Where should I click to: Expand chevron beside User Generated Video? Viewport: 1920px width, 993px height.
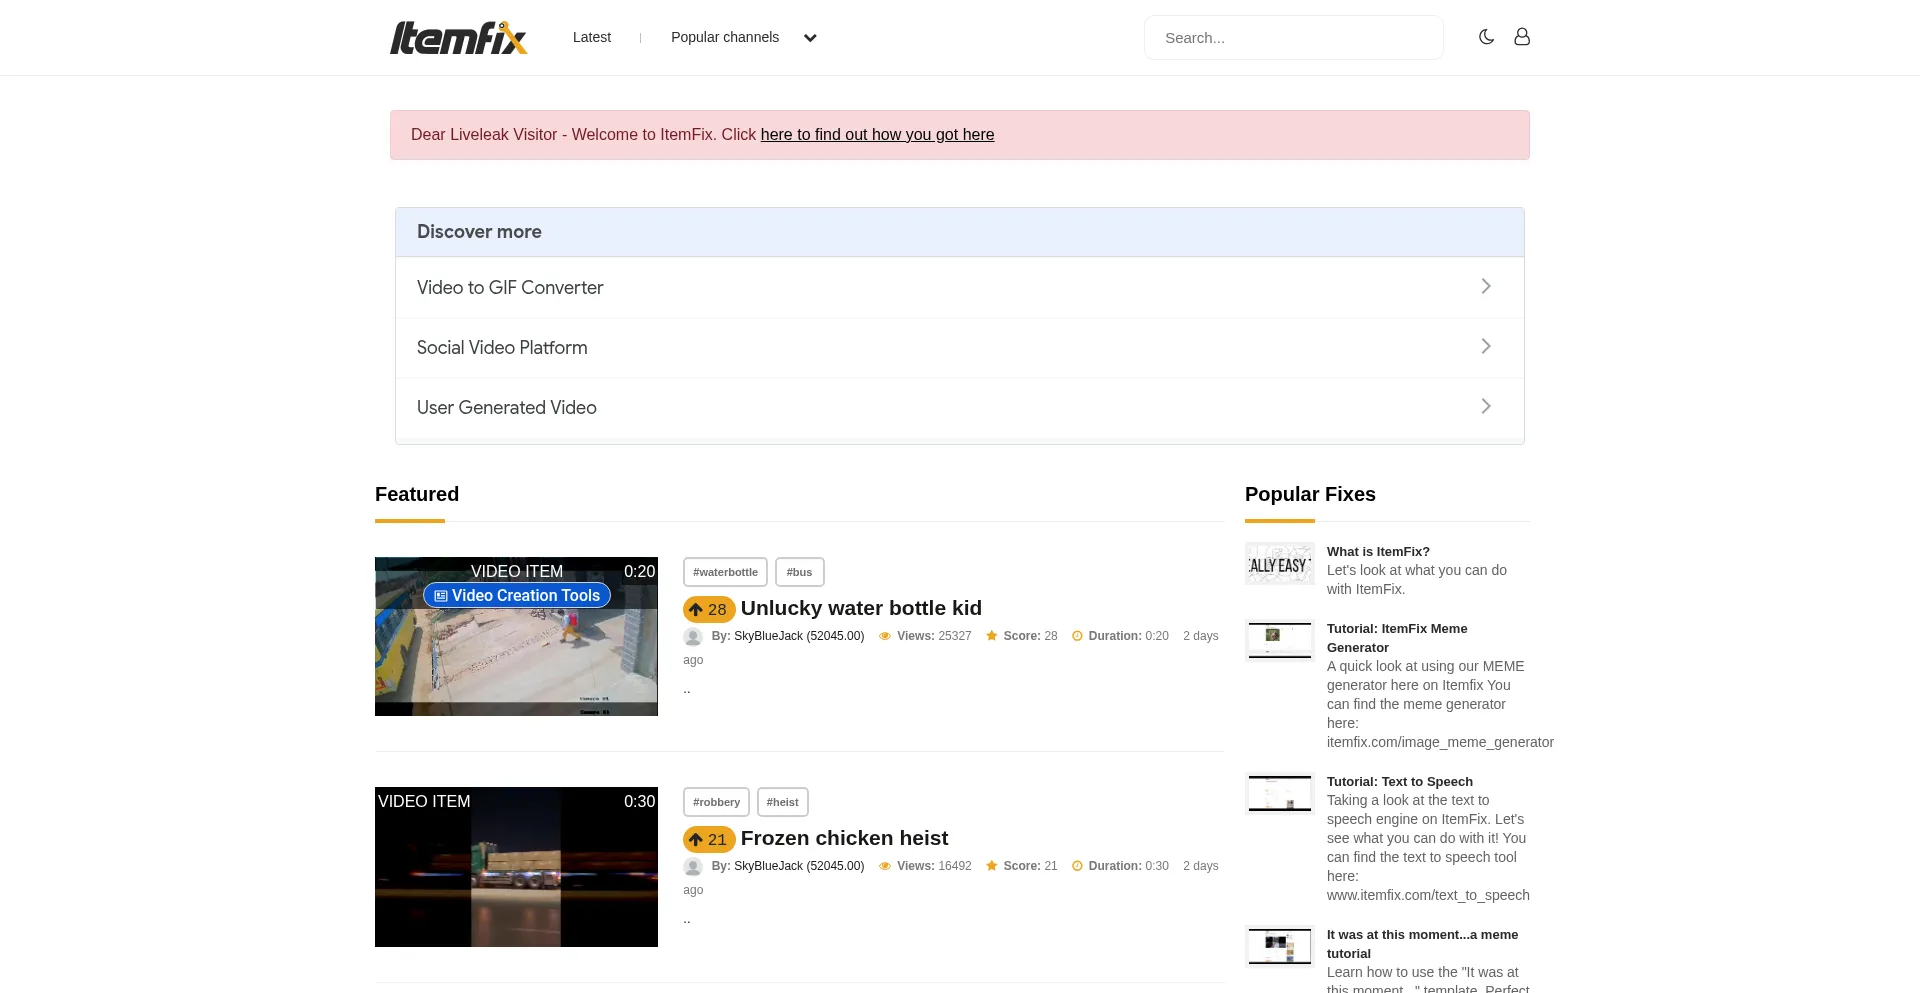click(x=1486, y=406)
